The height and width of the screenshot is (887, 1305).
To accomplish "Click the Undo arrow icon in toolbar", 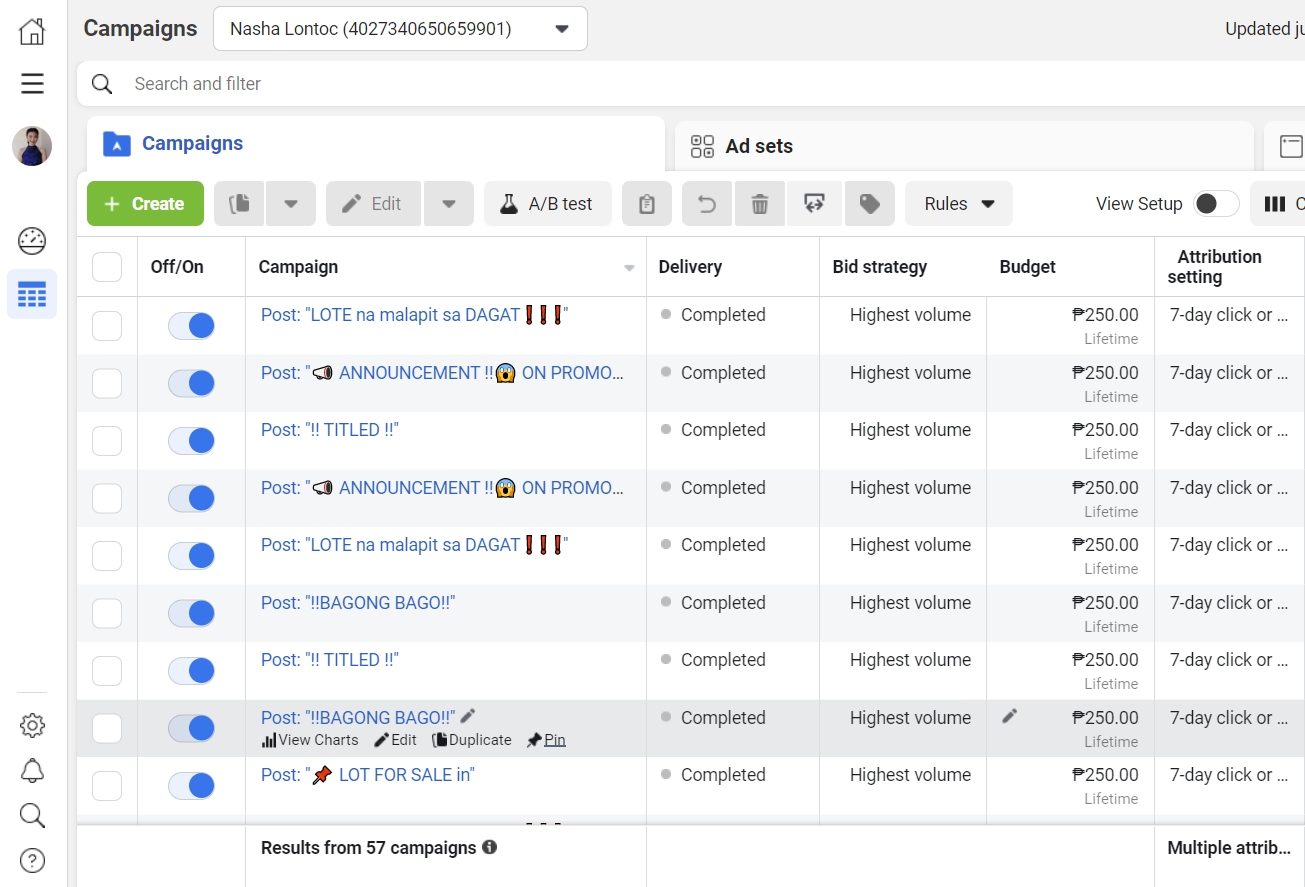I will point(707,204).
